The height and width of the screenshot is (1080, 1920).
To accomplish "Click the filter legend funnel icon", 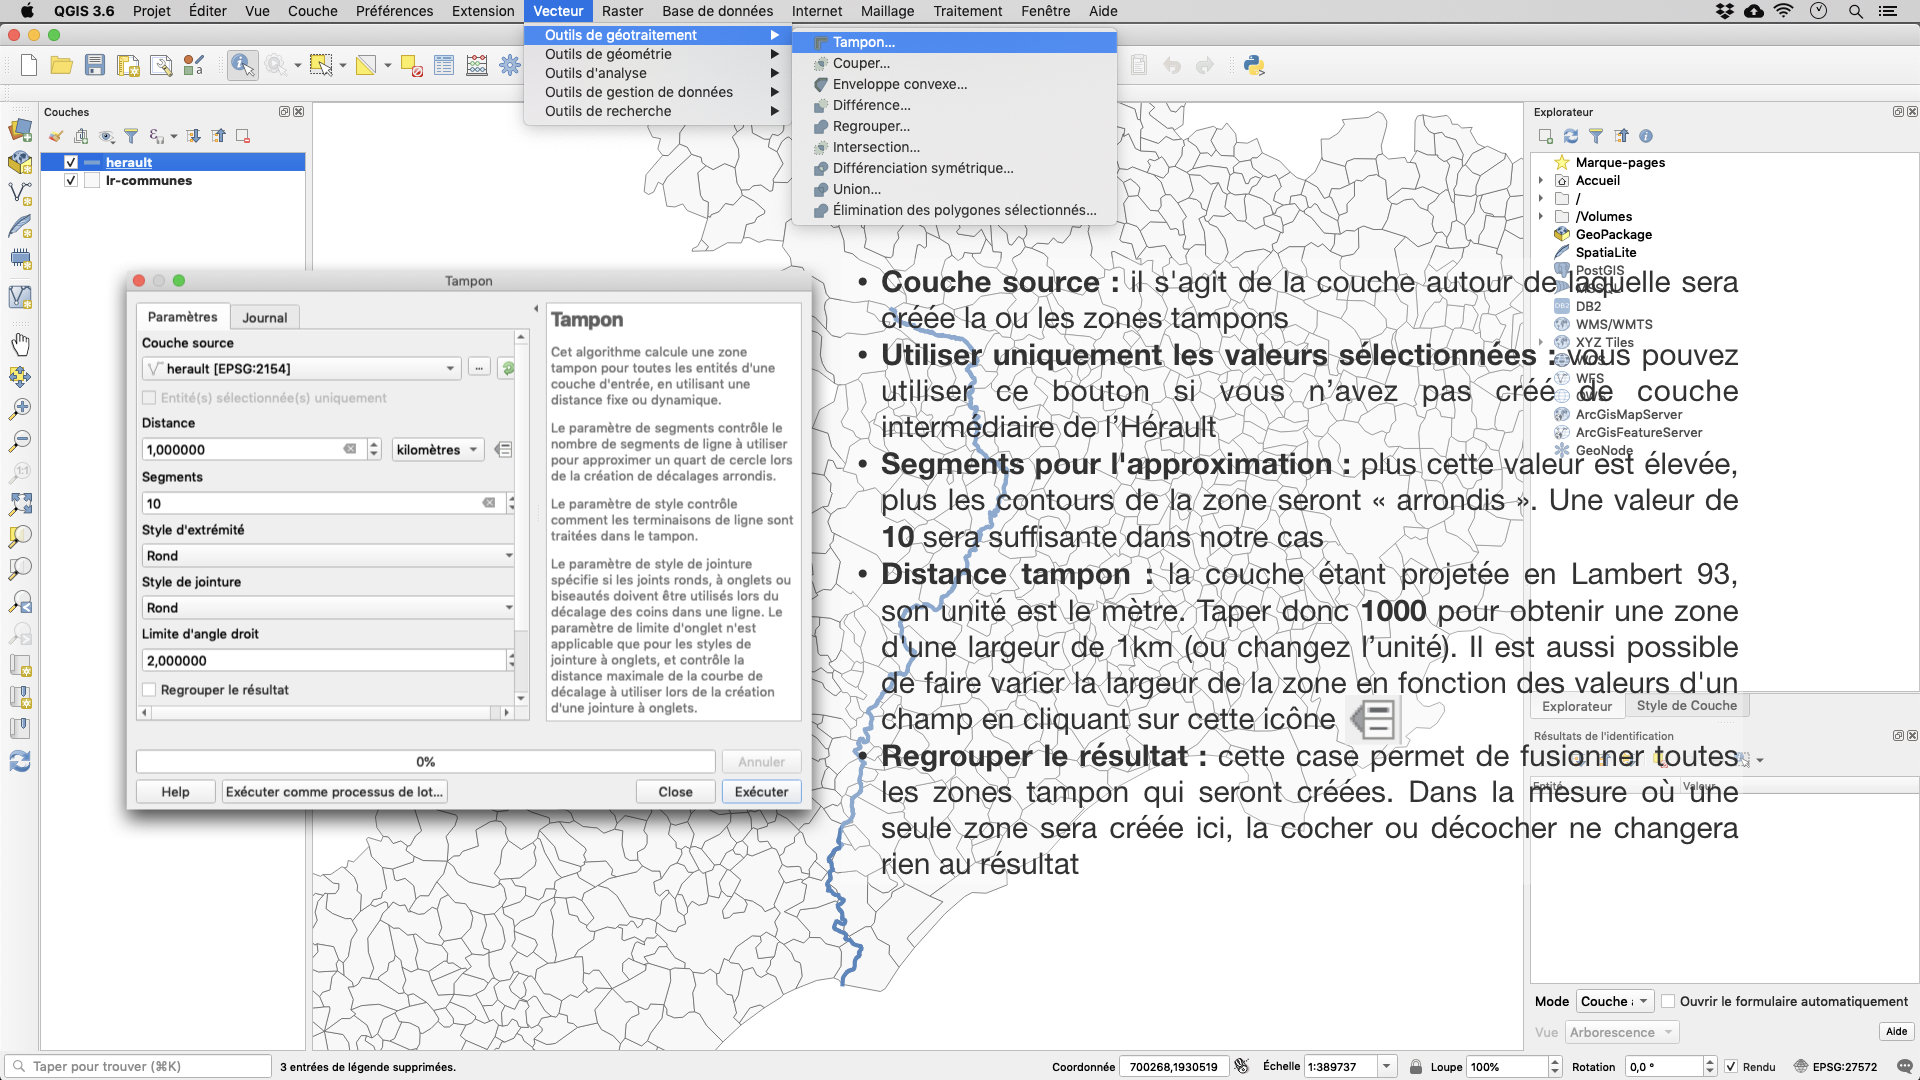I will (131, 136).
